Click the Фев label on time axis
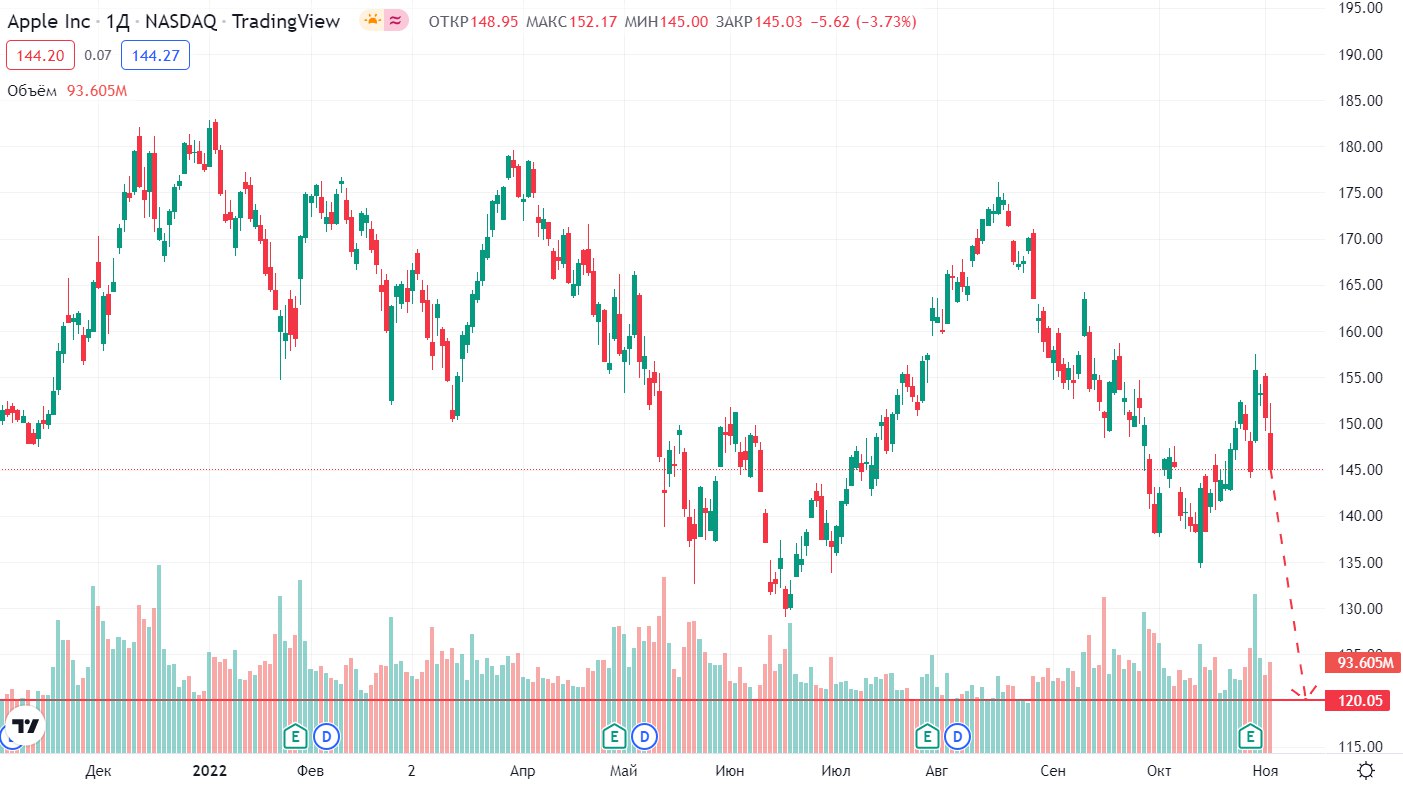 click(311, 771)
